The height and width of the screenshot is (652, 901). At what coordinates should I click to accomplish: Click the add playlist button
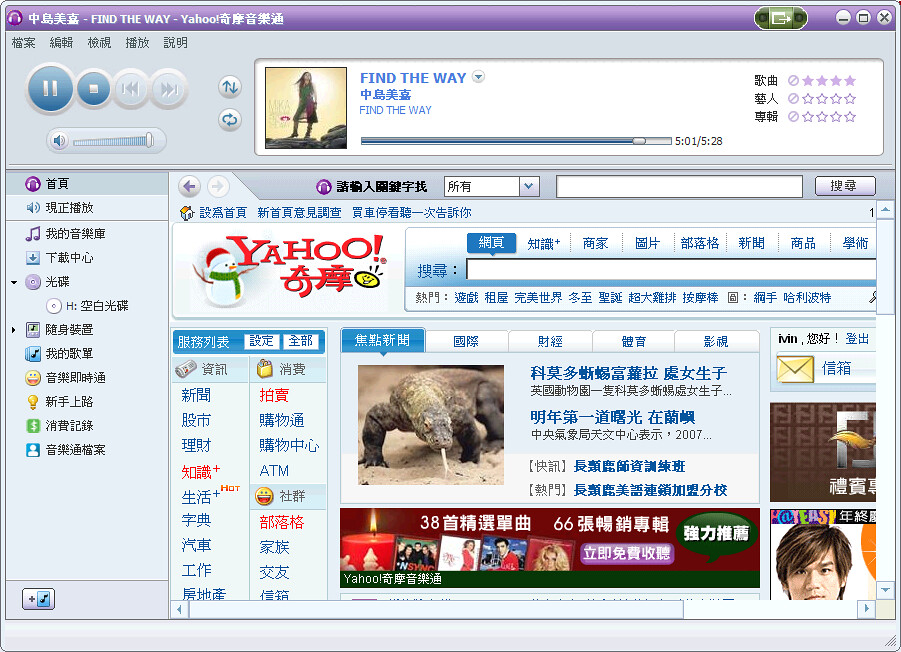(40, 599)
